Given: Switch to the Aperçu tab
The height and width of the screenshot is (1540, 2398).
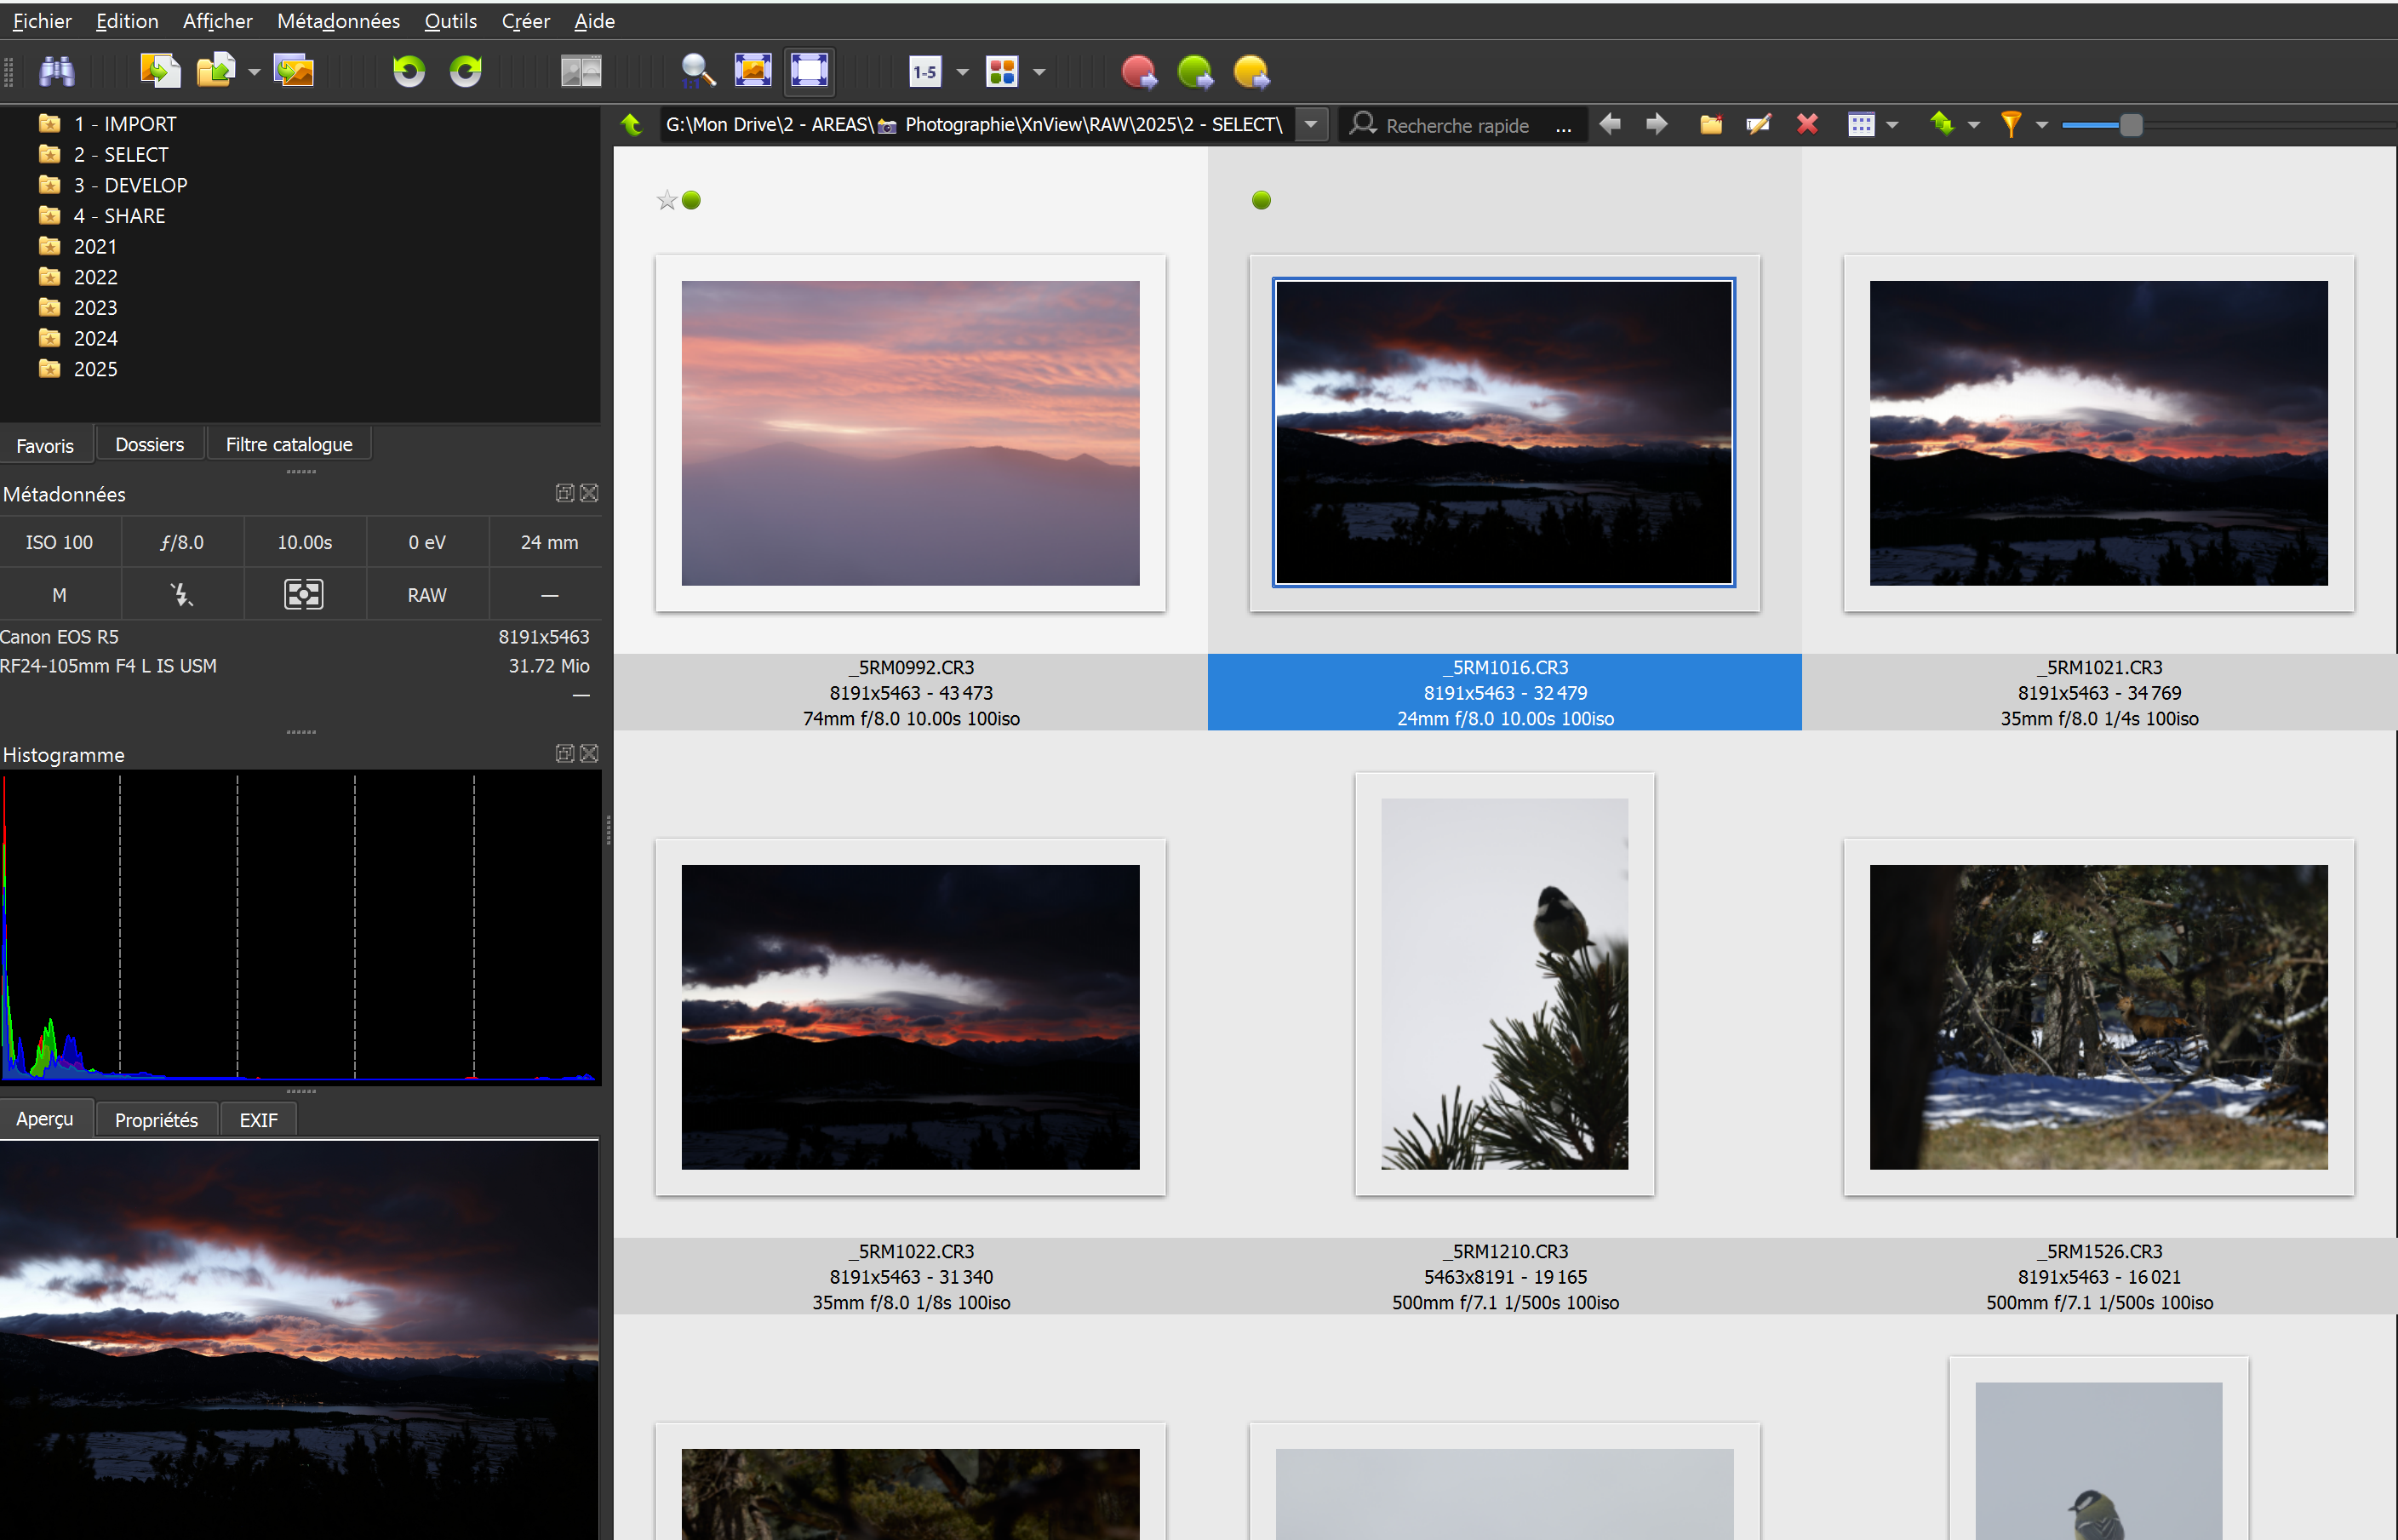Looking at the screenshot, I should (x=46, y=1120).
